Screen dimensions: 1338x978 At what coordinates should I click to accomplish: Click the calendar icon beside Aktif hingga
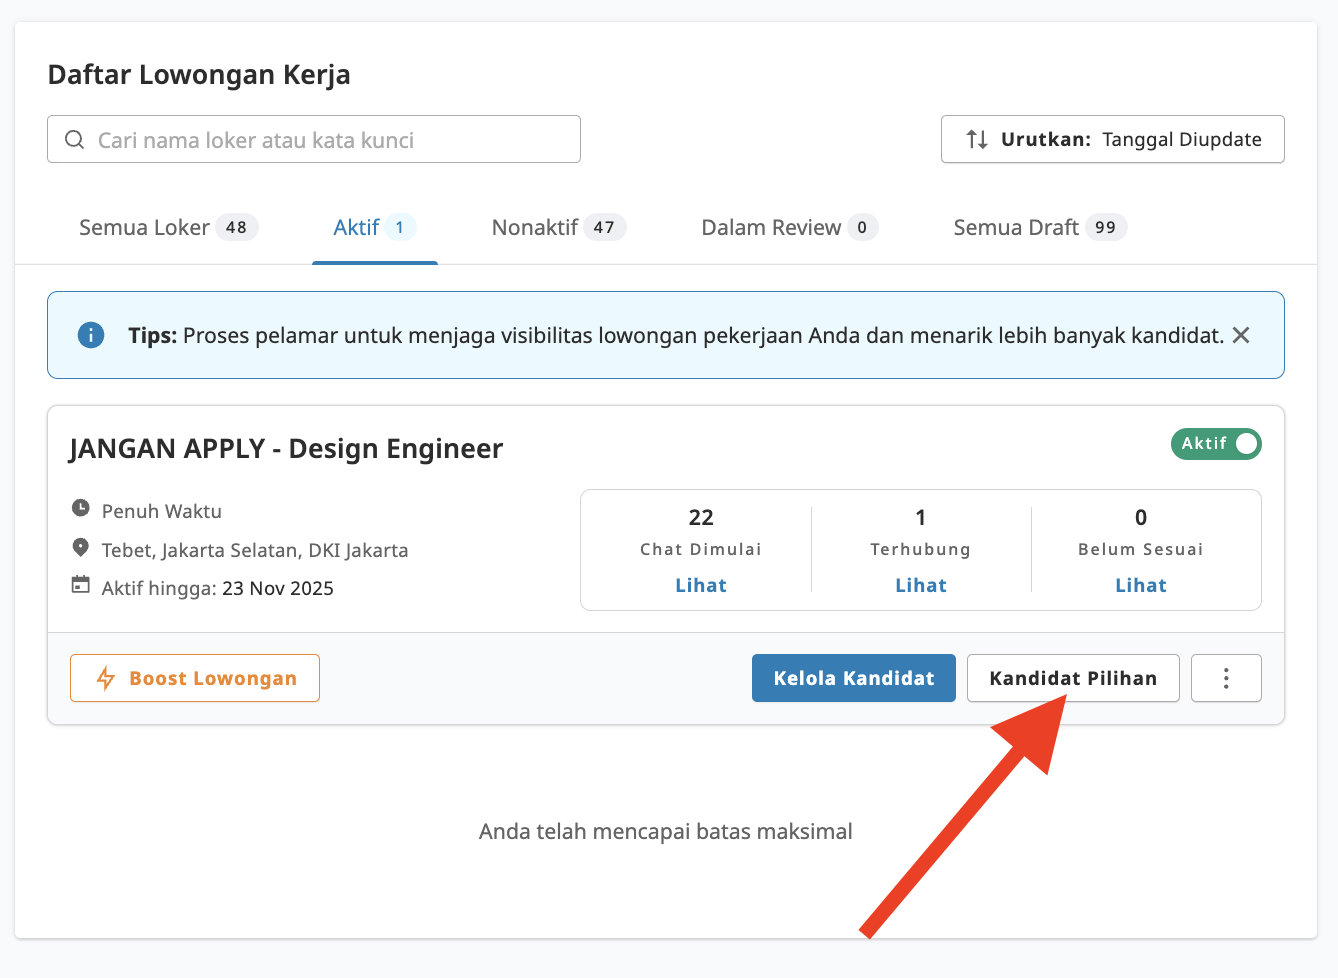click(x=81, y=587)
